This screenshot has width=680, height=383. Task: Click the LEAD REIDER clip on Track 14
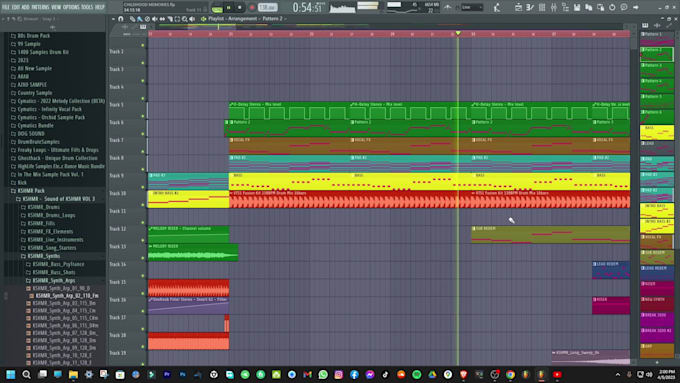611,270
